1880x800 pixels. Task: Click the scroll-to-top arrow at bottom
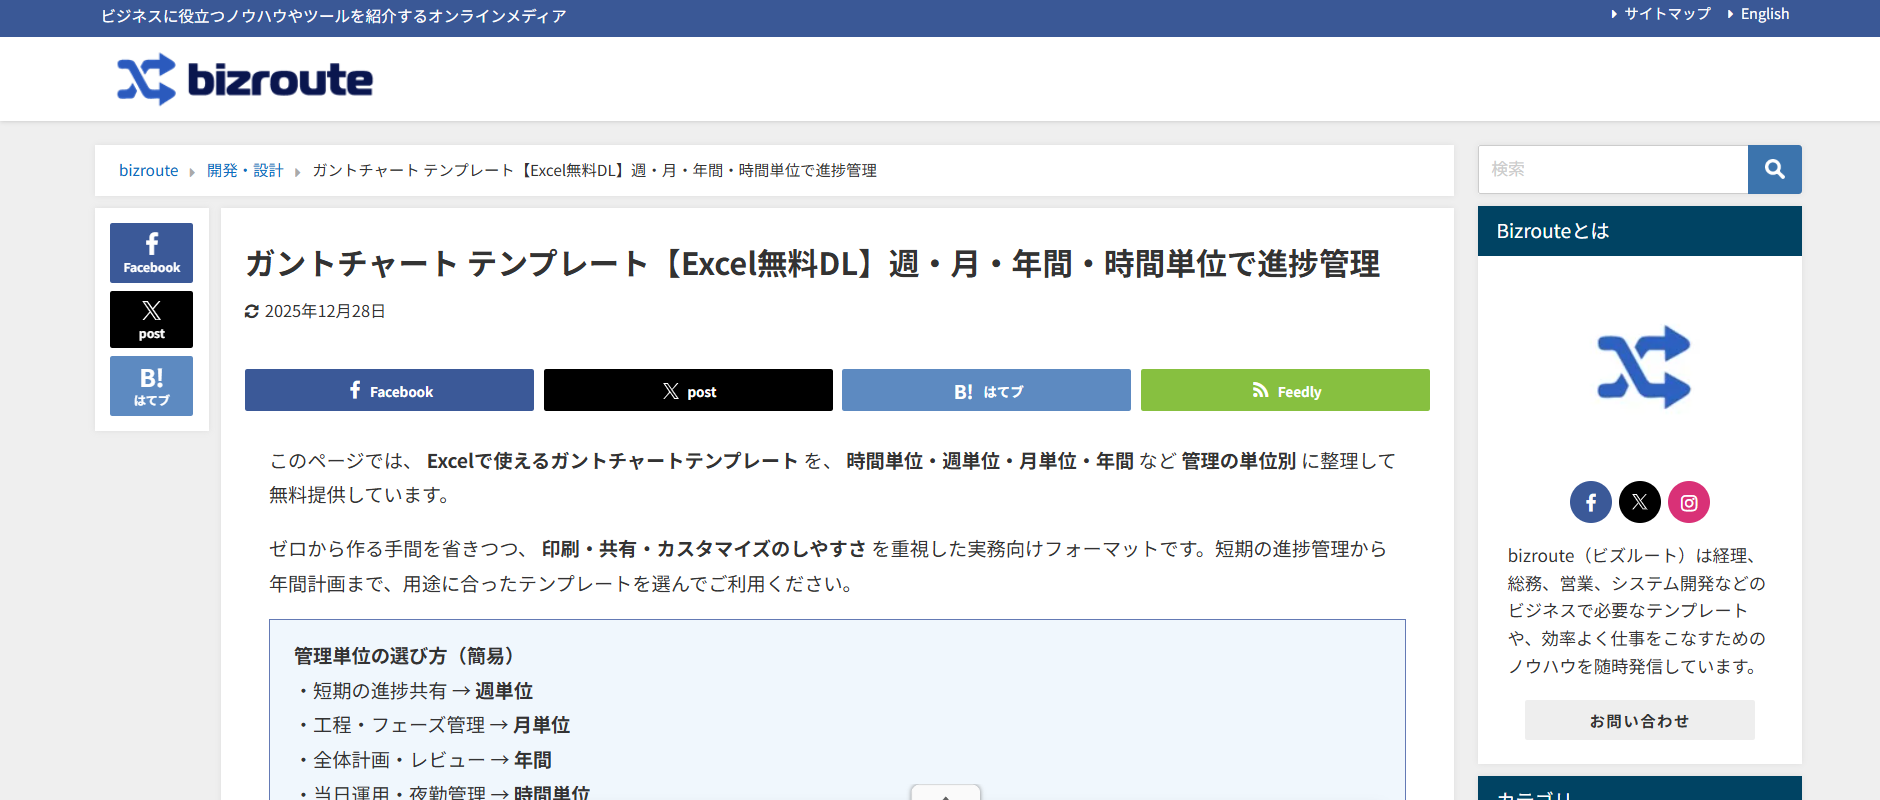945,793
